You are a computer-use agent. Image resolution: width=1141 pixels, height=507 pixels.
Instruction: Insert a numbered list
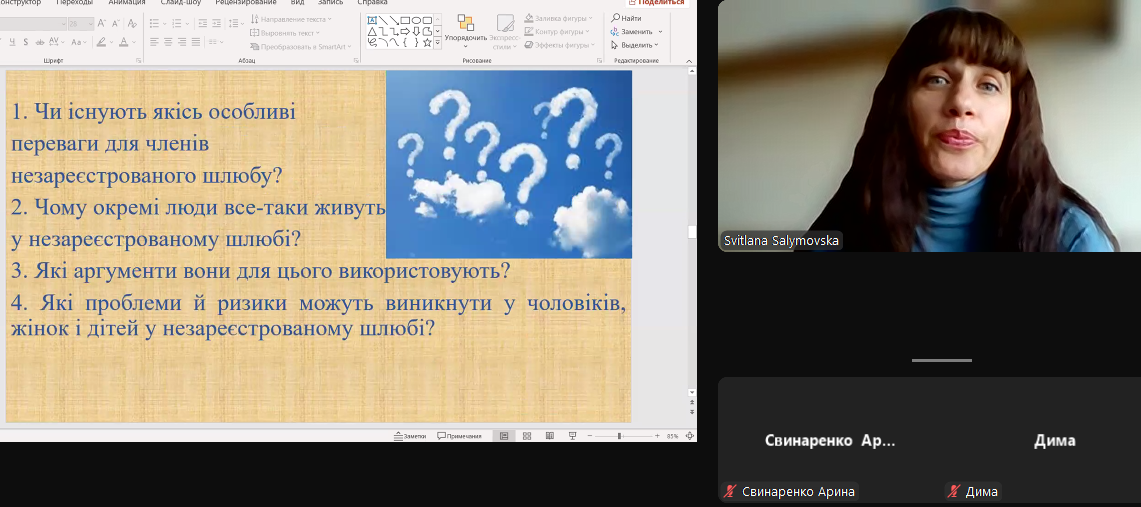177,23
